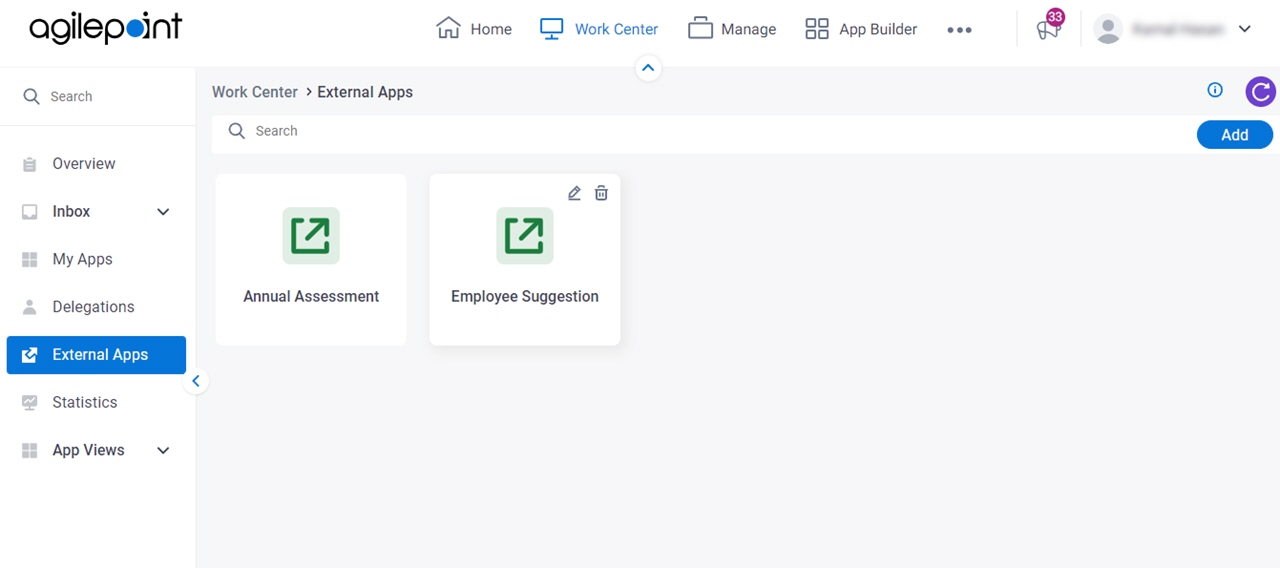Open the Home menu item

474,29
